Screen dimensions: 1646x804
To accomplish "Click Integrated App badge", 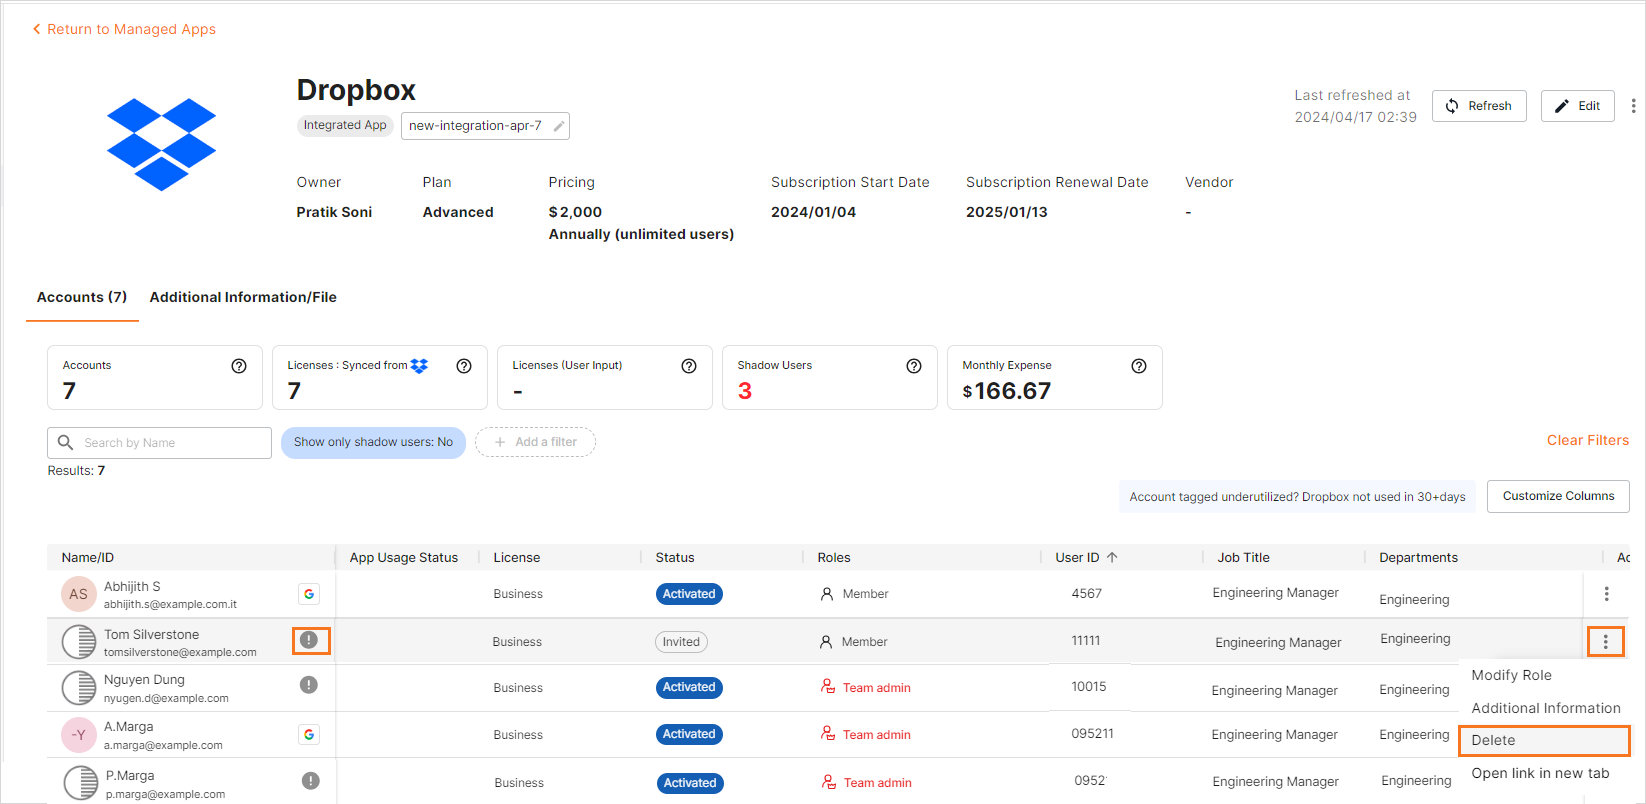I will [345, 125].
